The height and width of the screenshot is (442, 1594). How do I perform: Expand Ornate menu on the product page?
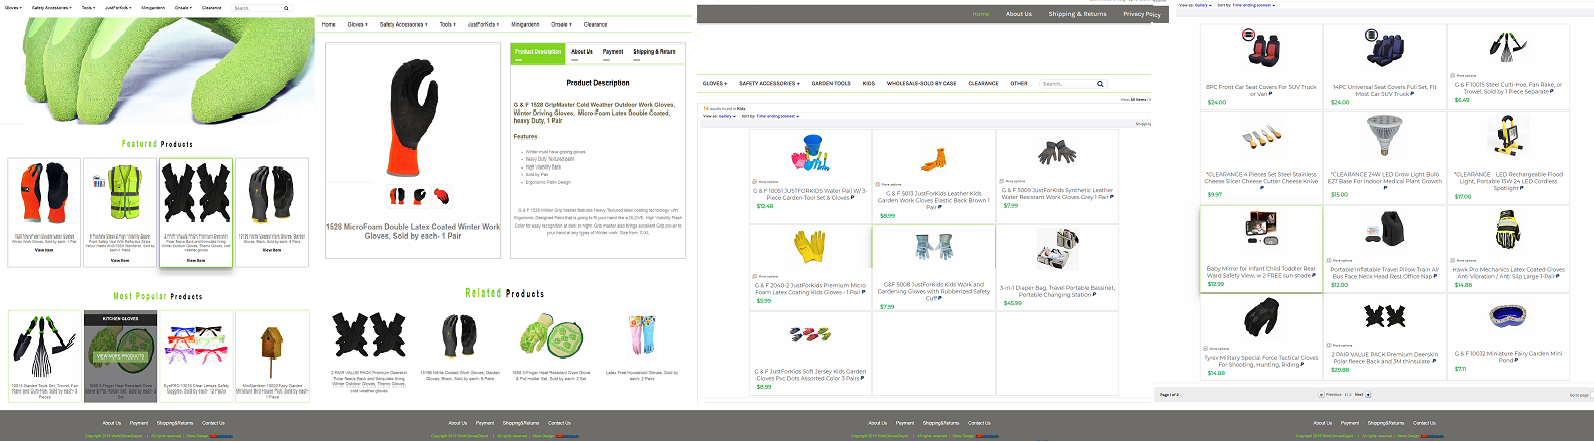click(x=561, y=25)
